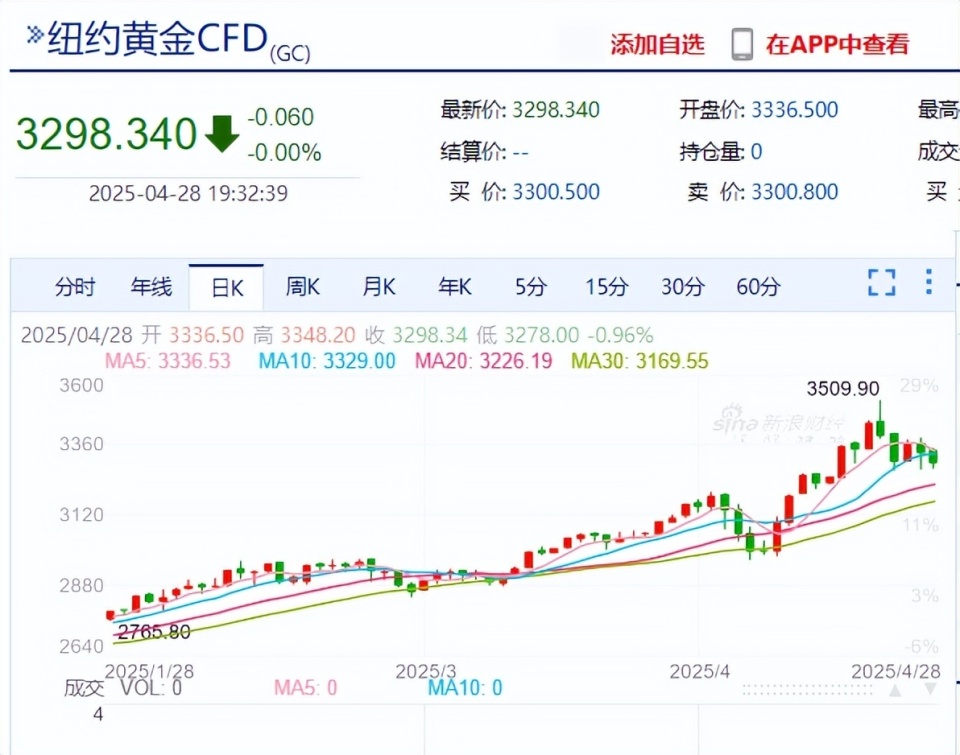Open the three-dot chart options menu
The image size is (960, 755).
929,282
